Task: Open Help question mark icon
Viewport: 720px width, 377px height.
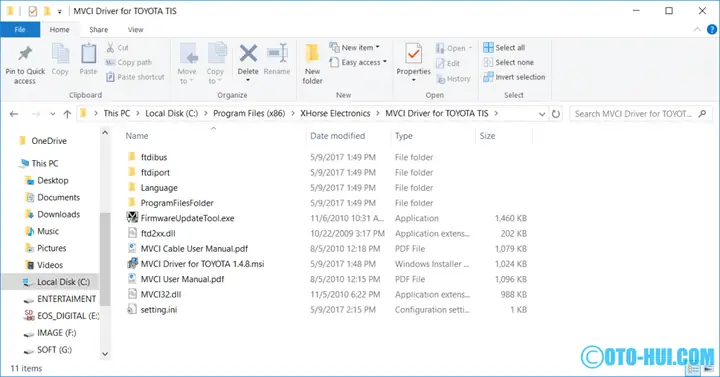Action: coord(712,29)
